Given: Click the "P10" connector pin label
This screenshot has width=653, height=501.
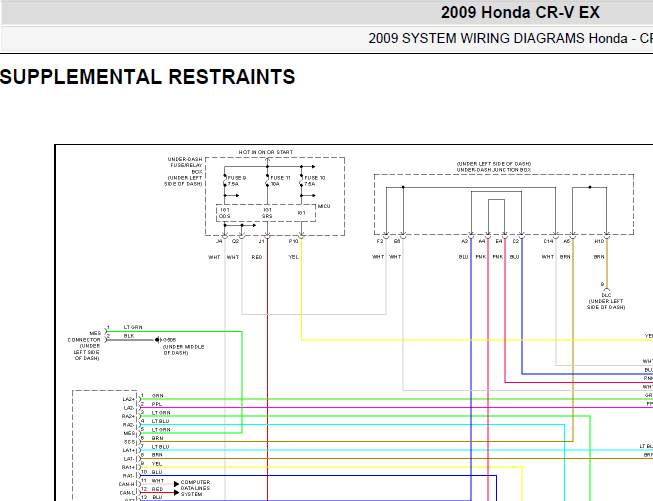Looking at the screenshot, I should [294, 242].
